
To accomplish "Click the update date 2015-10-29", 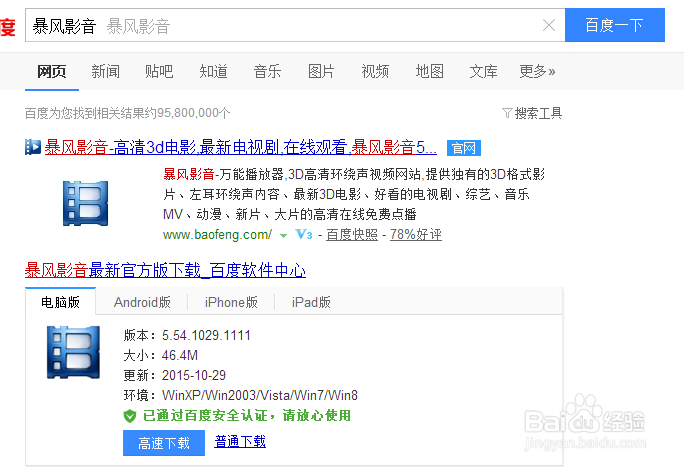I will pos(194,375).
